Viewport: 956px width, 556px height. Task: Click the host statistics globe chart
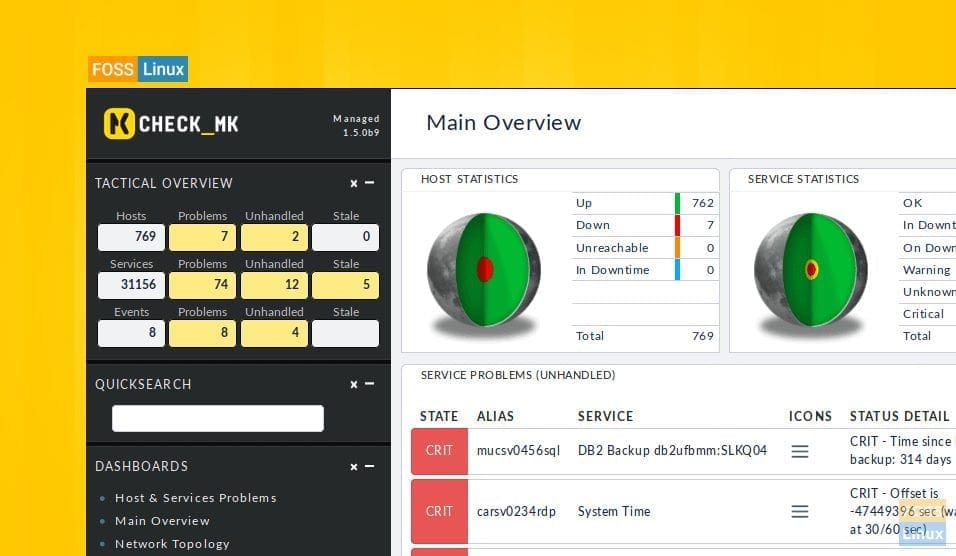[x=484, y=269]
